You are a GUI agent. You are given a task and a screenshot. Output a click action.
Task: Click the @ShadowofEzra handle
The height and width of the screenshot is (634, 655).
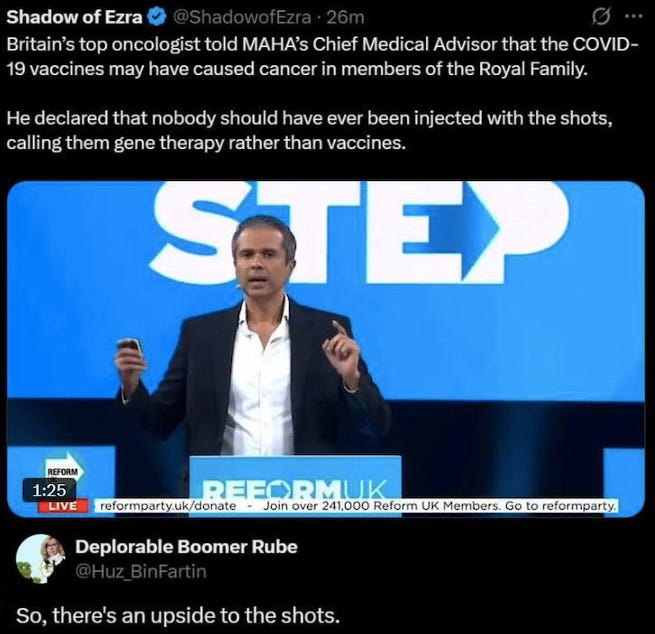click(x=242, y=17)
